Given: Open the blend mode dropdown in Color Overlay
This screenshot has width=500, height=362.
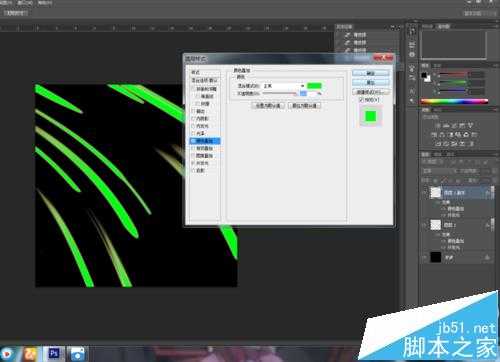Looking at the screenshot, I should pyautogui.click(x=284, y=86).
